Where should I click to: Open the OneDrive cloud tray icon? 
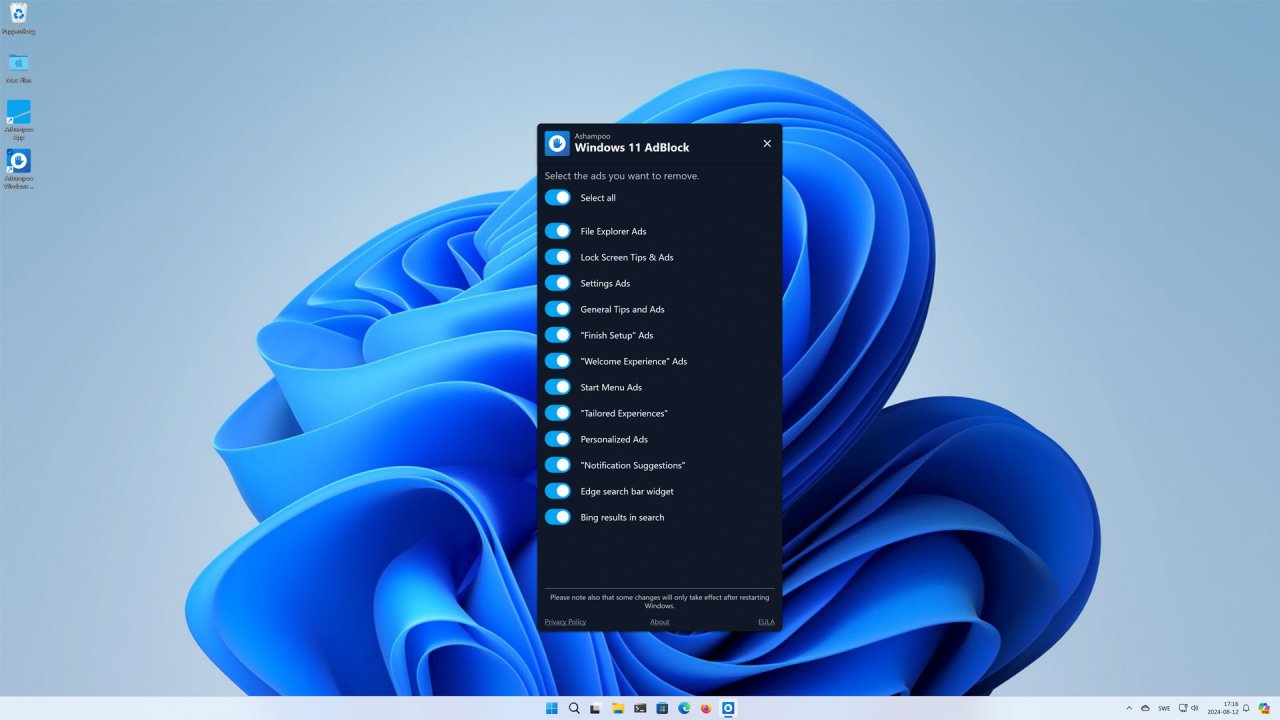coord(1145,708)
